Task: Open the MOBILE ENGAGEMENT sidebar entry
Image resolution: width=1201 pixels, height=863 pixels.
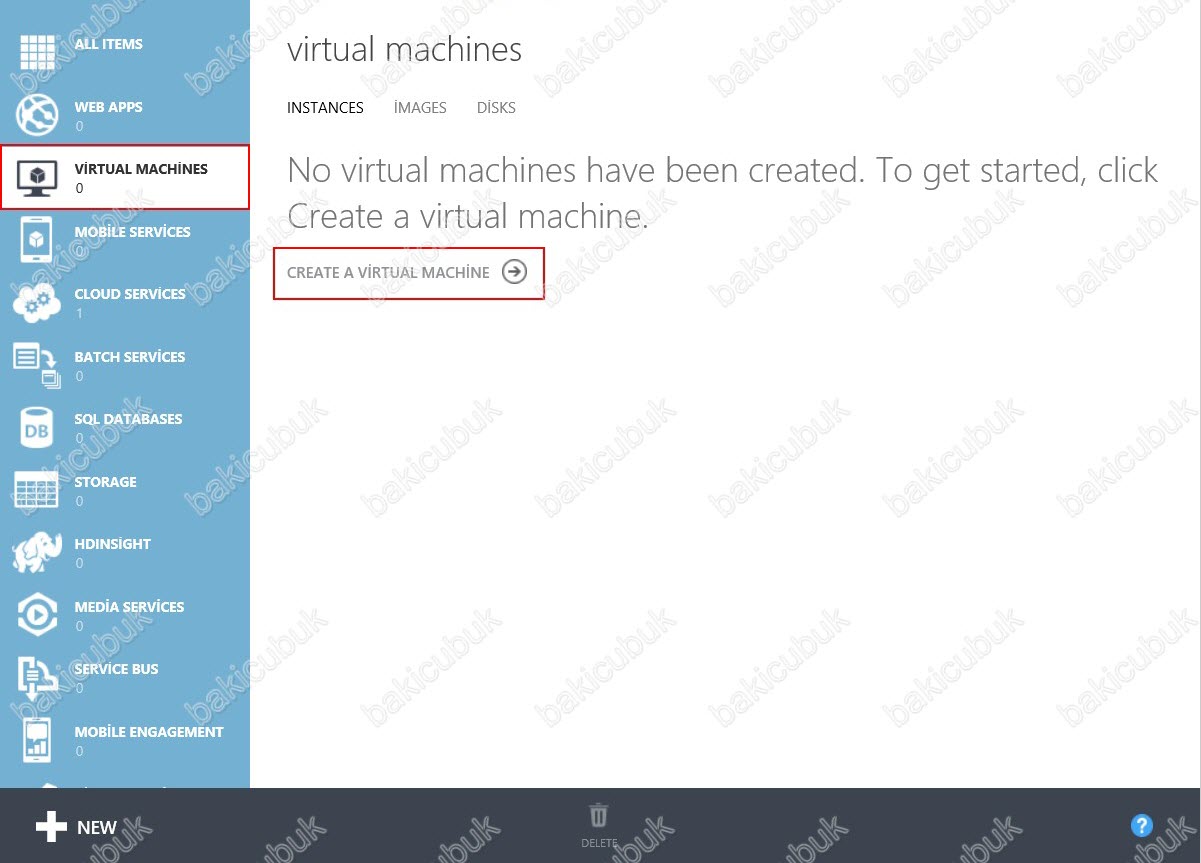Action: tap(125, 740)
